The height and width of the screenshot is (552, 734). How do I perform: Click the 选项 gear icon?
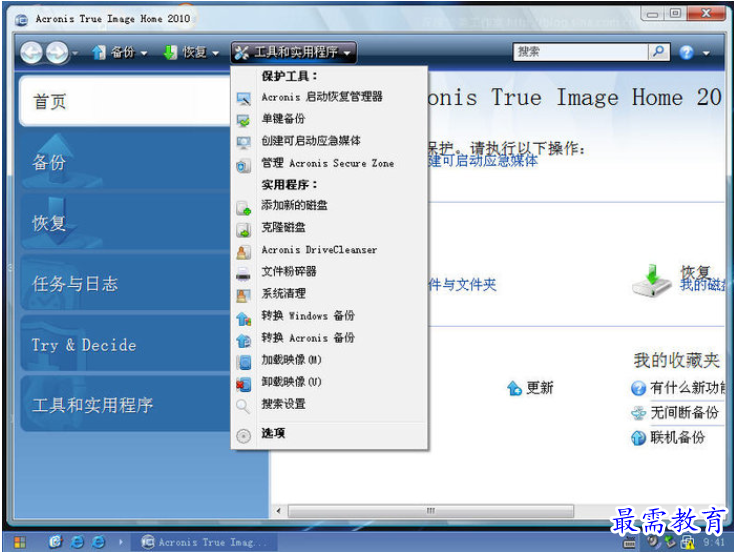point(243,436)
